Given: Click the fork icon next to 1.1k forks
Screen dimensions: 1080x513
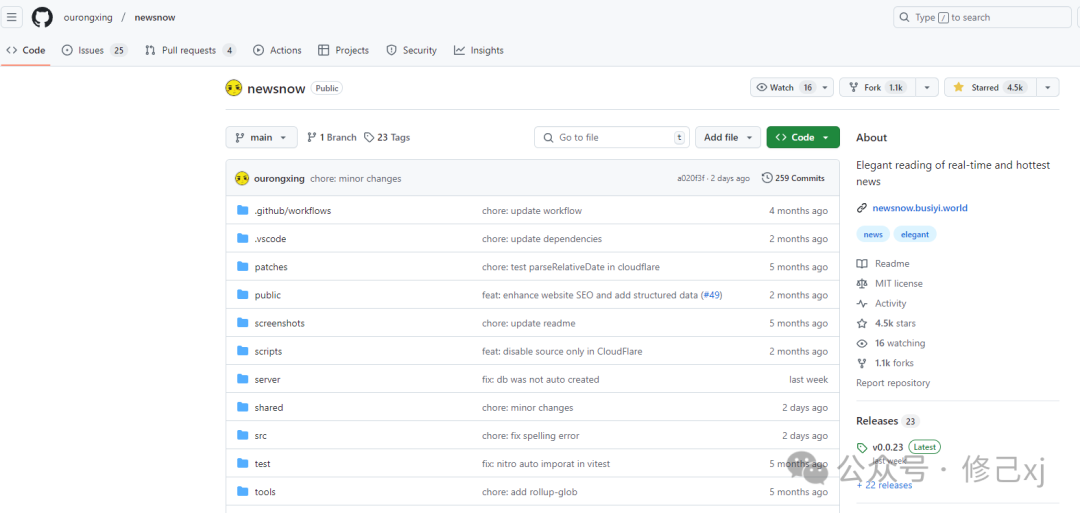Looking at the screenshot, I should pyautogui.click(x=862, y=363).
